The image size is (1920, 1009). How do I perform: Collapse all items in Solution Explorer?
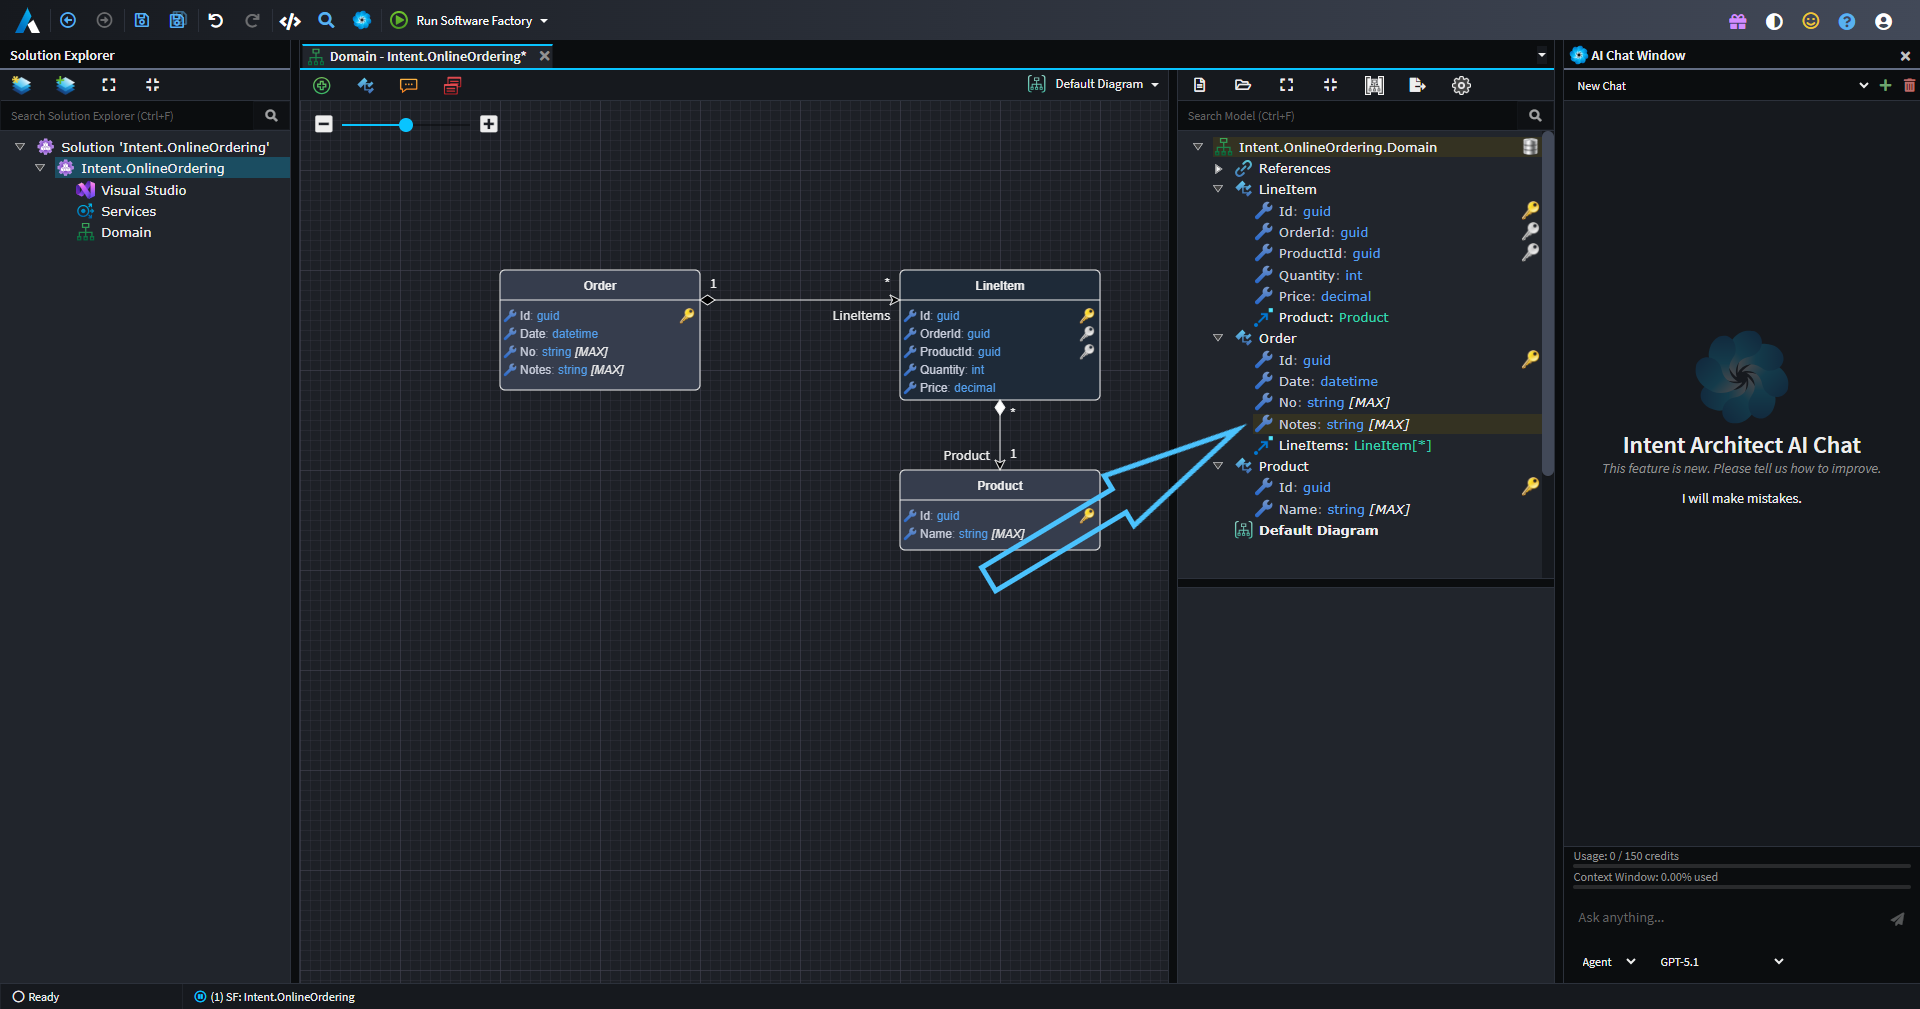[152, 85]
